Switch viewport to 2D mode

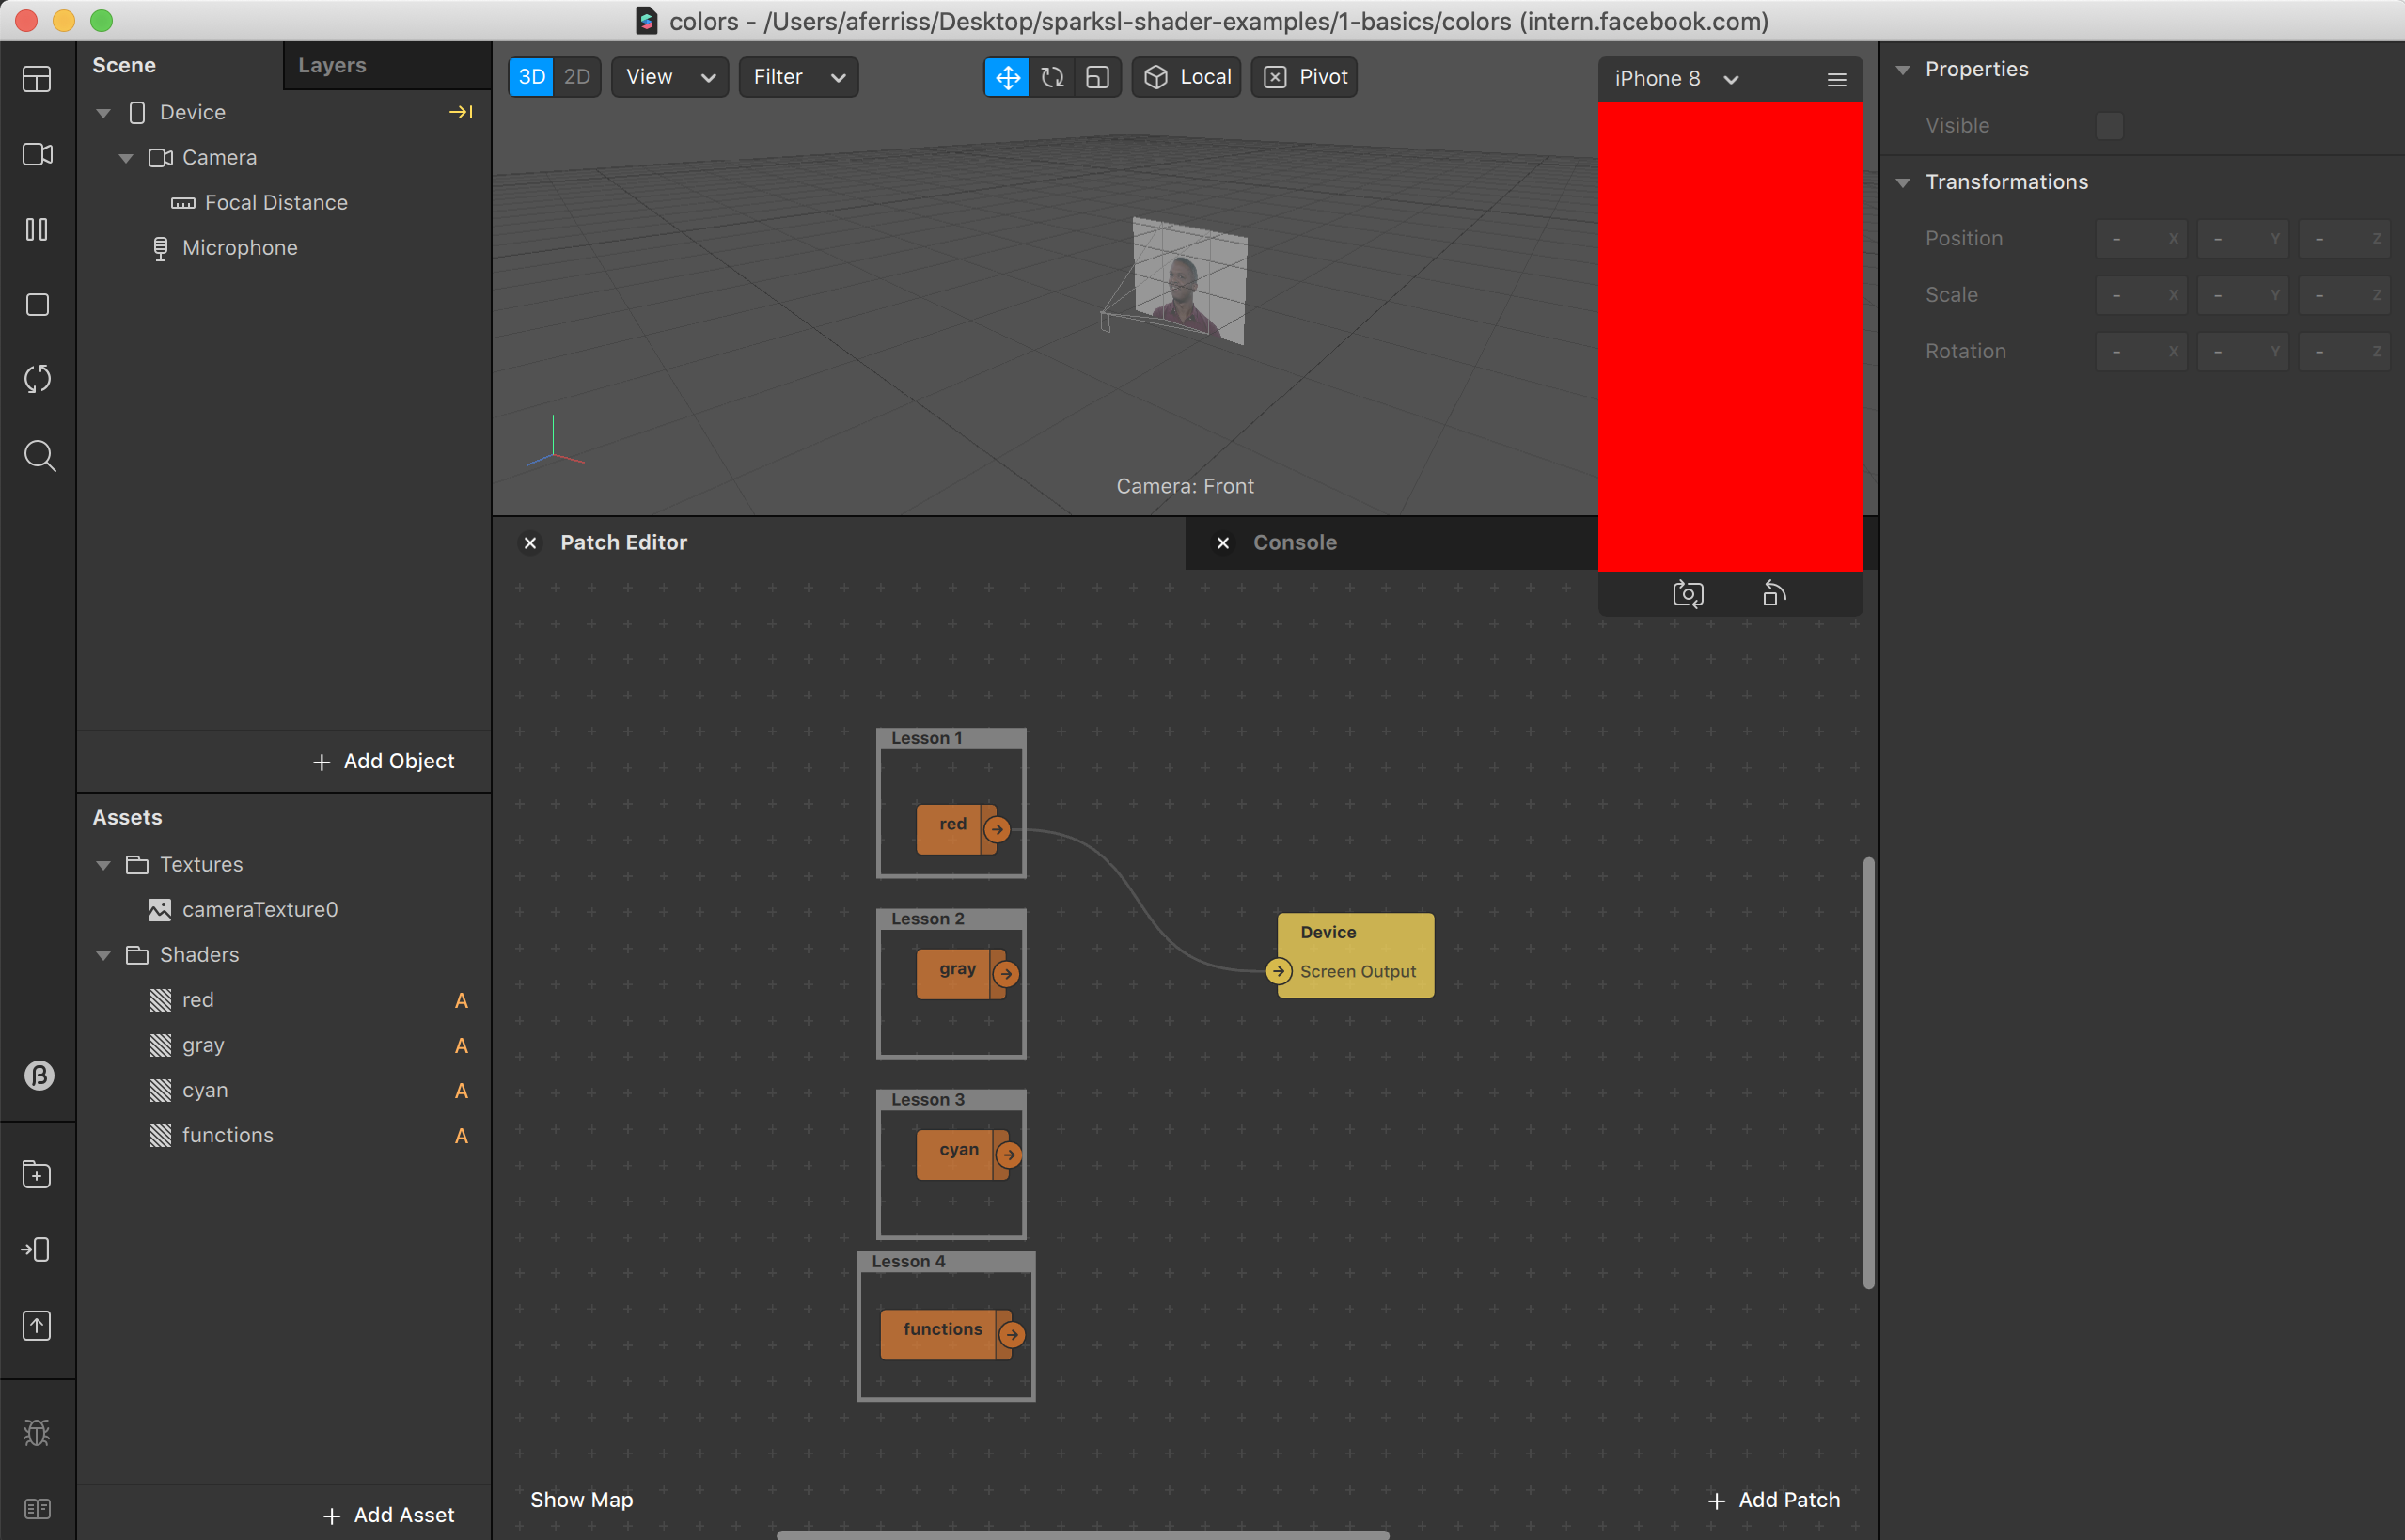coord(577,77)
